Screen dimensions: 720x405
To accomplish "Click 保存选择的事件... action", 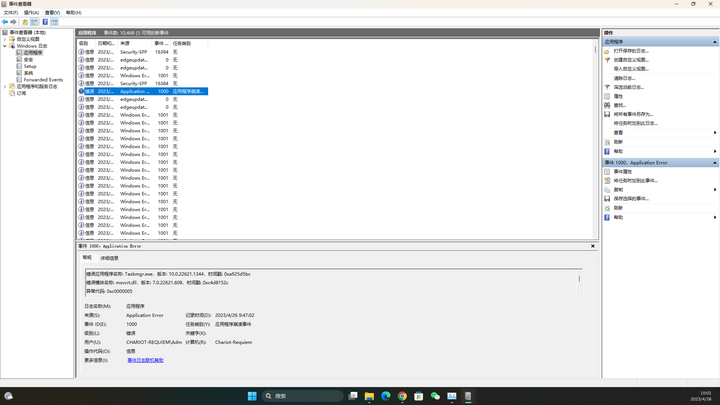I will [631, 199].
